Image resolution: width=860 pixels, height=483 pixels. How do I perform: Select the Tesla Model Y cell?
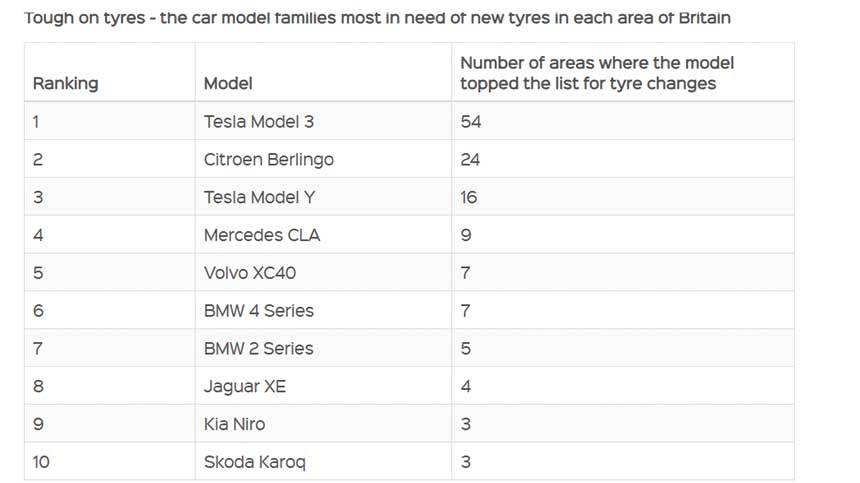(258, 198)
